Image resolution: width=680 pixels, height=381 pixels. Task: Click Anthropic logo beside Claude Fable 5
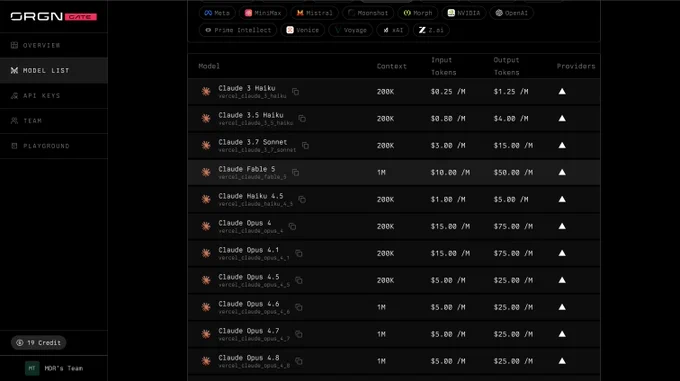point(206,173)
